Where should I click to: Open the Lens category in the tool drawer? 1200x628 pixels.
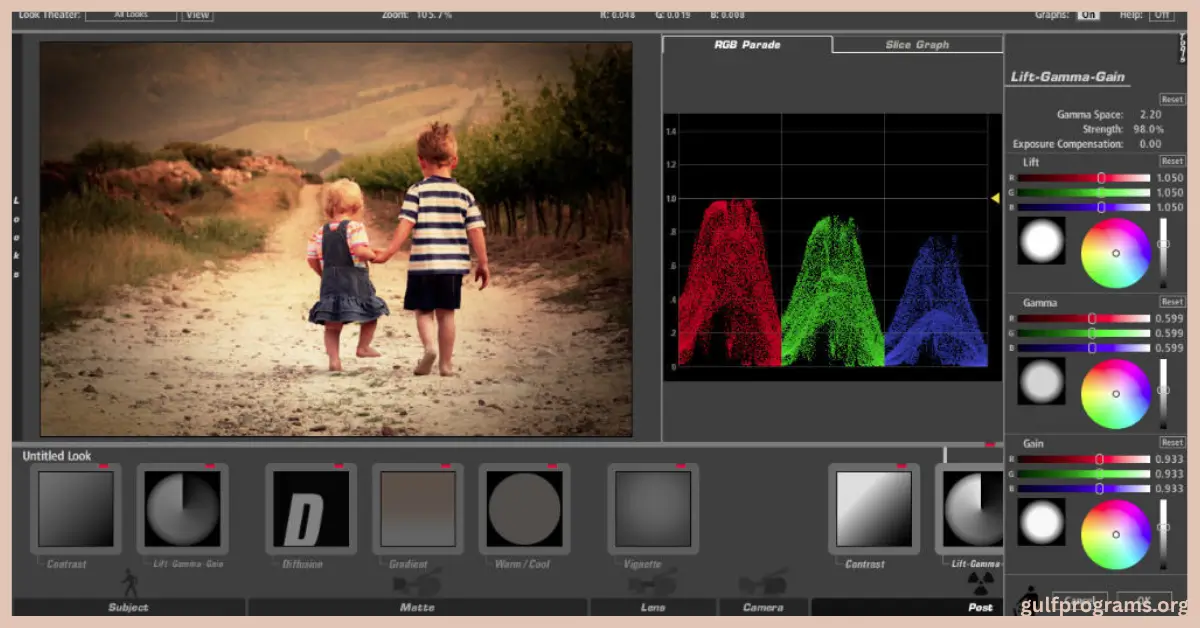[x=655, y=606]
